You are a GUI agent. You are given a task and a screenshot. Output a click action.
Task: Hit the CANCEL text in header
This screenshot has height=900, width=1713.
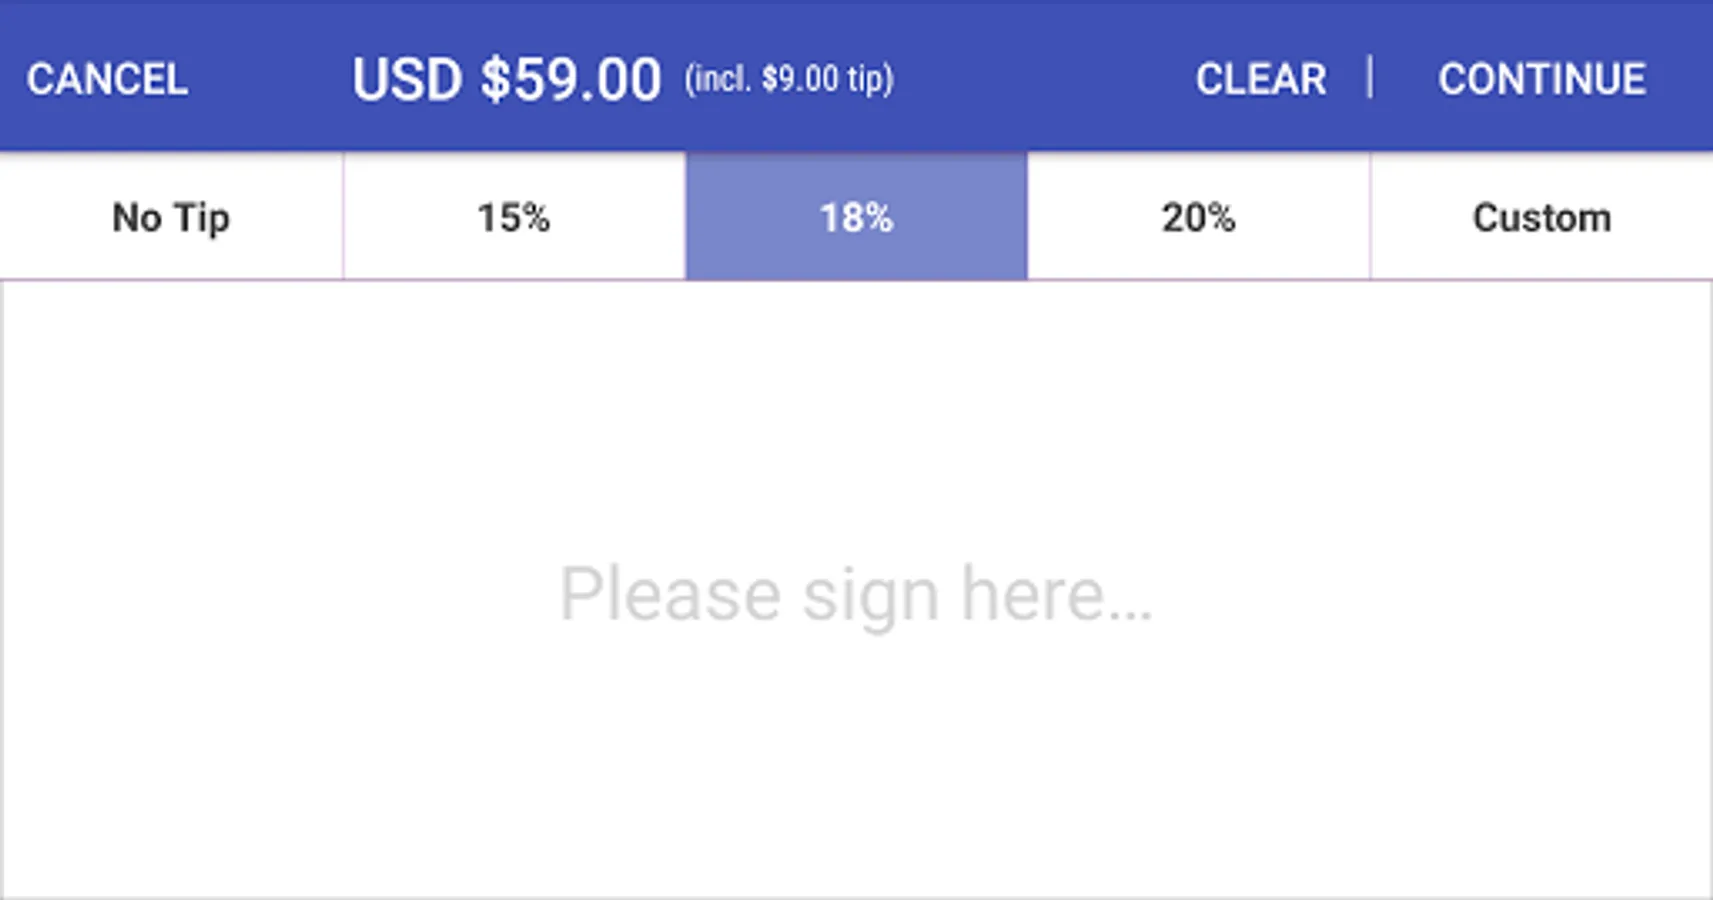(x=107, y=79)
